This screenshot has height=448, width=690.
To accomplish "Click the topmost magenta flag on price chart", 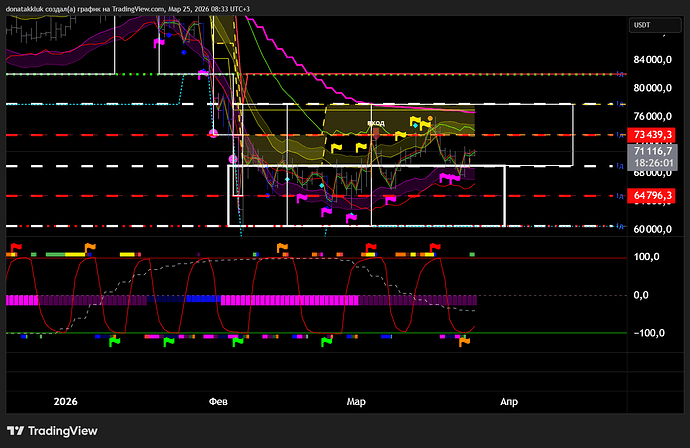I will [158, 44].
